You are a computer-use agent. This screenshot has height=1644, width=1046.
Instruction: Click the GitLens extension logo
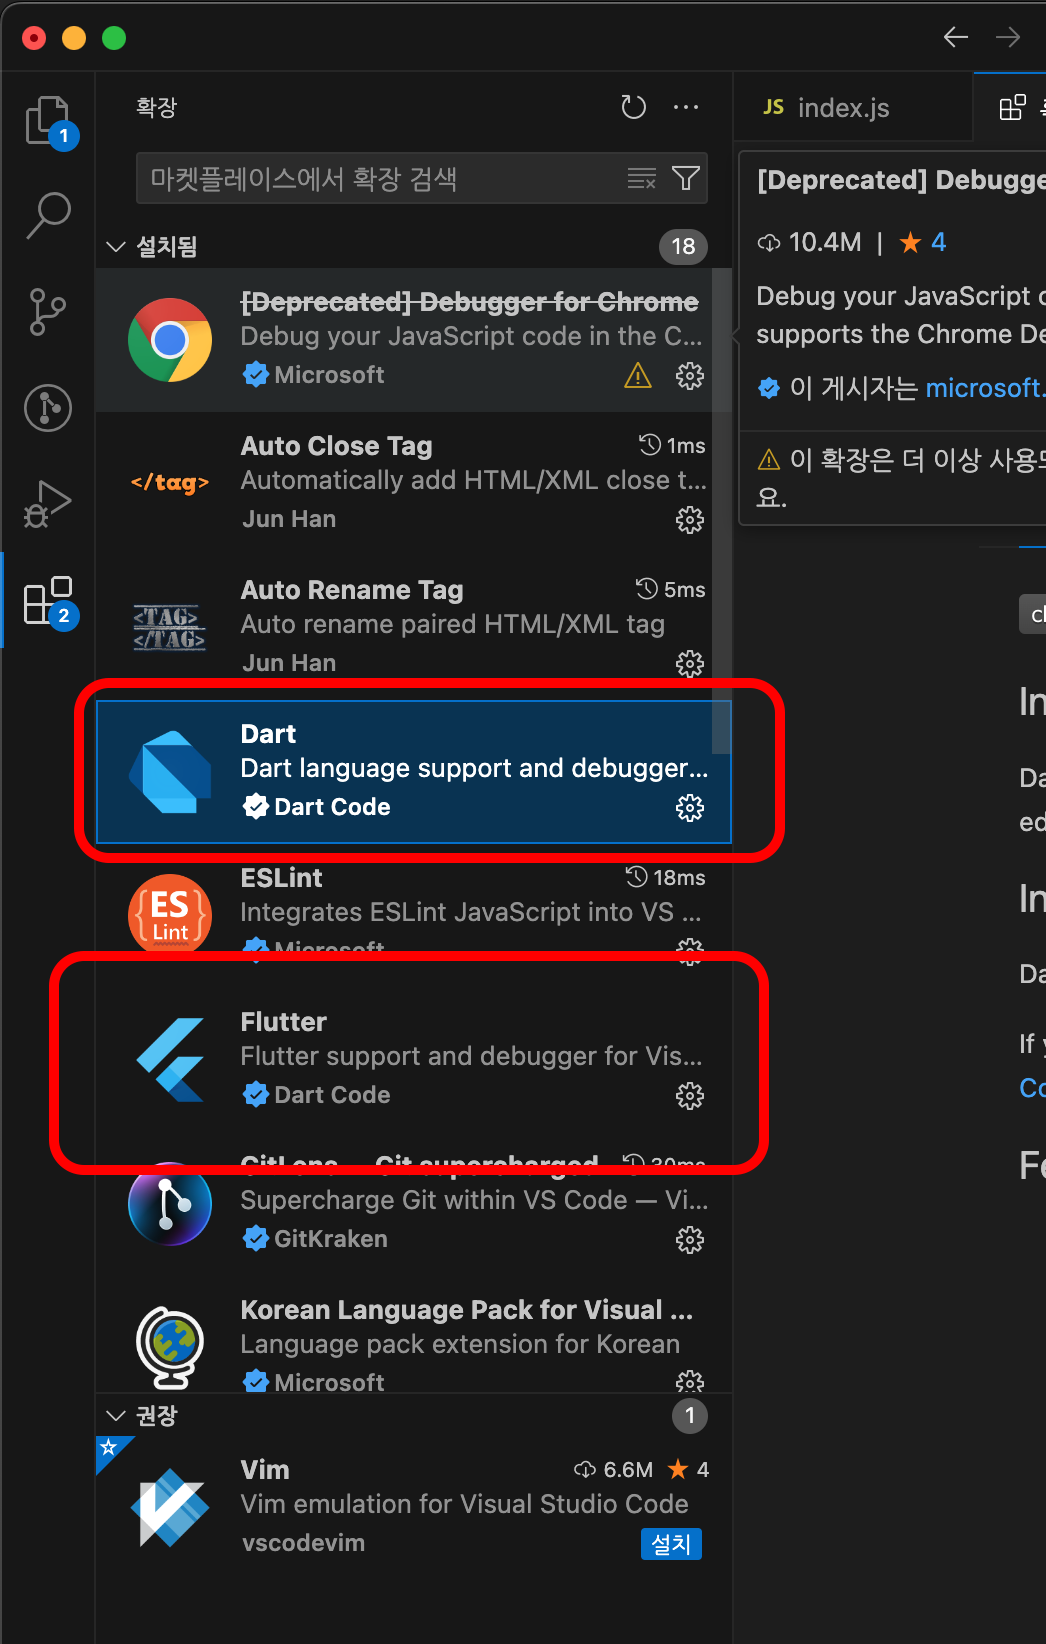click(170, 1204)
